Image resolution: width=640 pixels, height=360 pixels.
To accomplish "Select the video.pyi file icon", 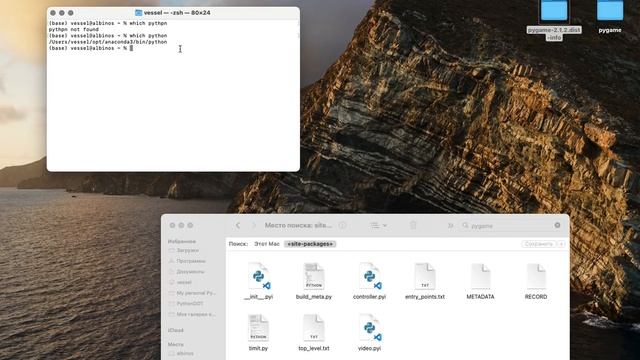I will click(369, 328).
